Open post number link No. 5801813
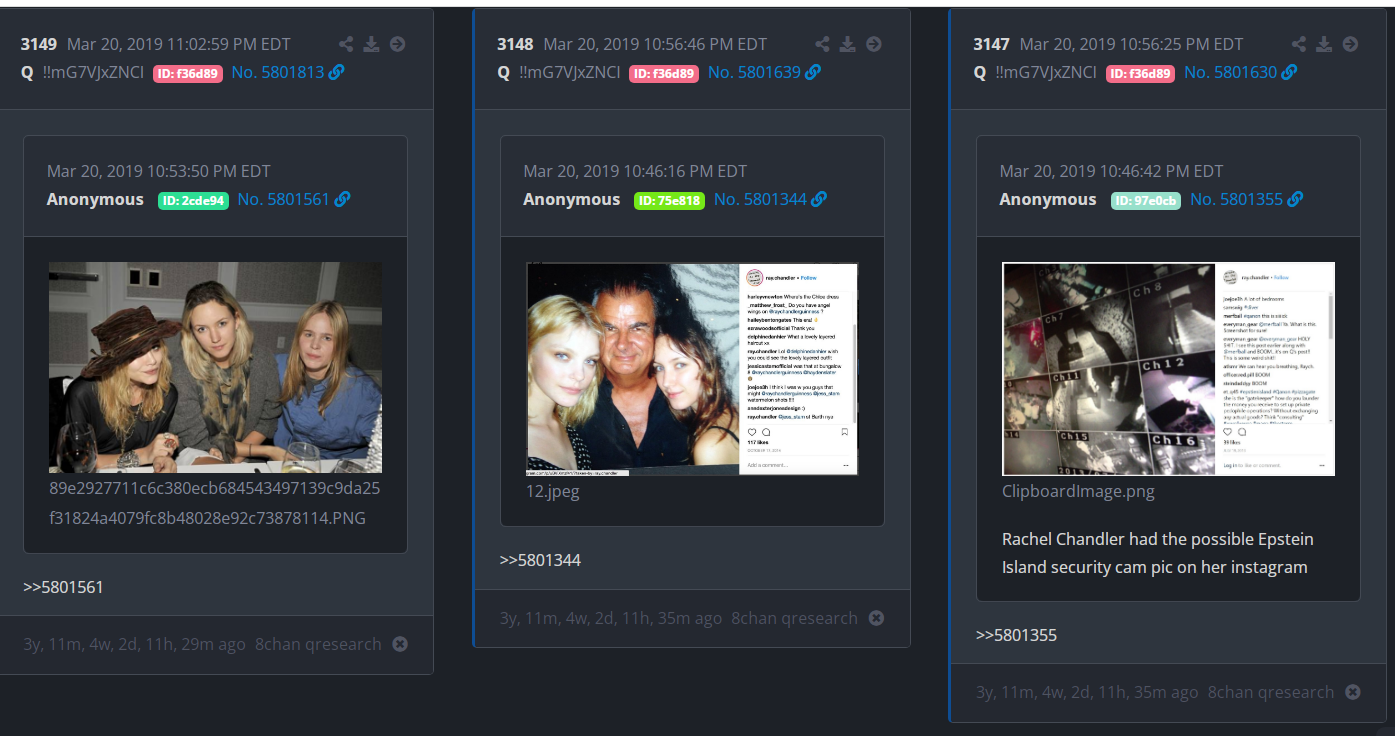This screenshot has width=1395, height=736. click(x=278, y=72)
